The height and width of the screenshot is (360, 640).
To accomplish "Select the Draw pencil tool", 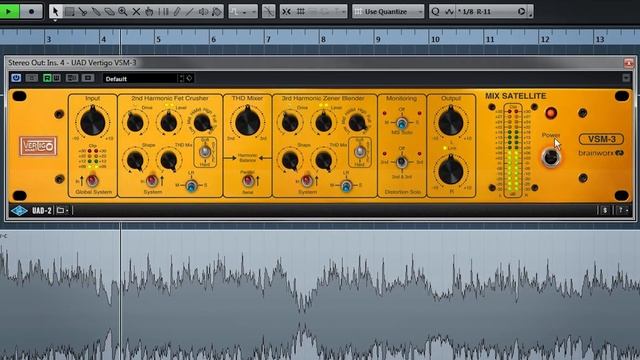I will [176, 12].
